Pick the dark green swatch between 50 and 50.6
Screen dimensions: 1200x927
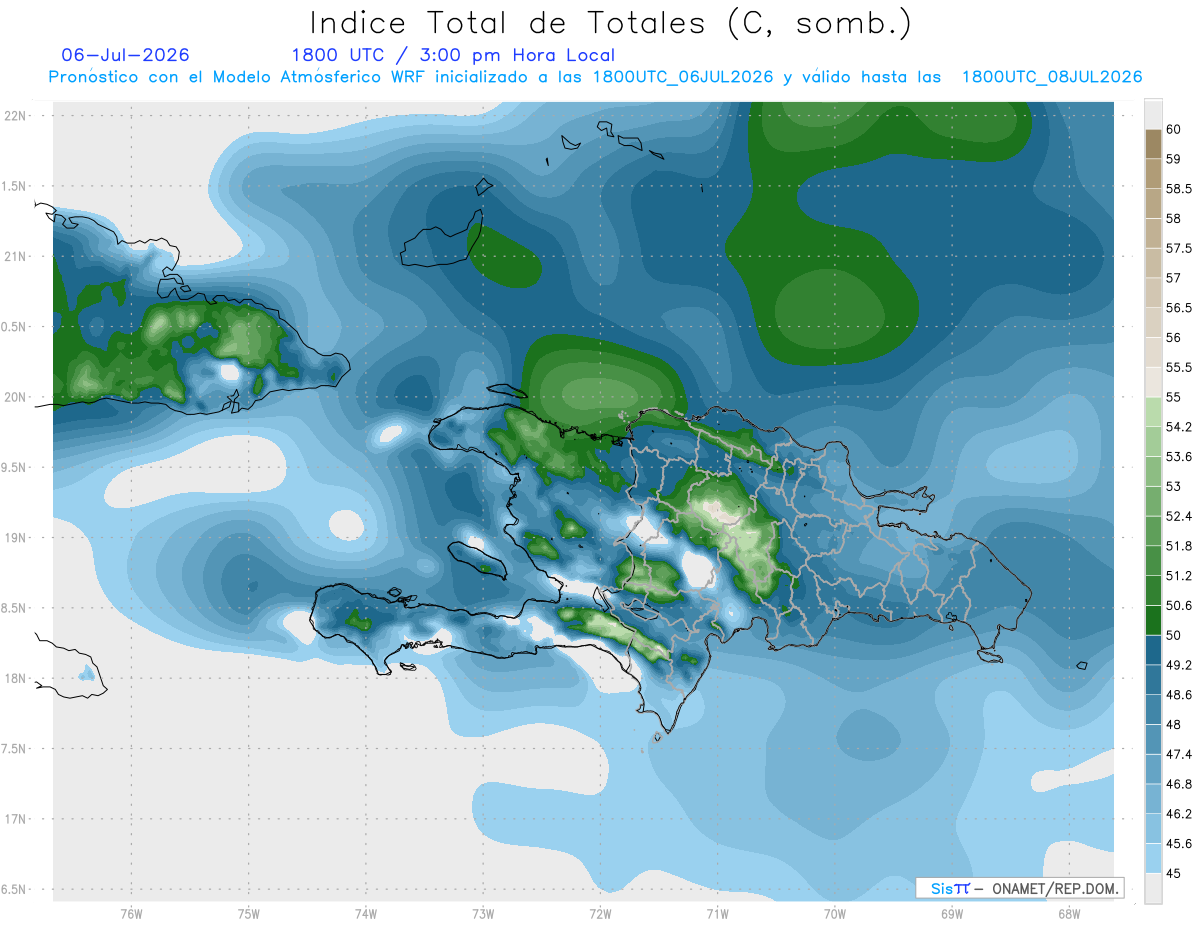coord(1153,620)
